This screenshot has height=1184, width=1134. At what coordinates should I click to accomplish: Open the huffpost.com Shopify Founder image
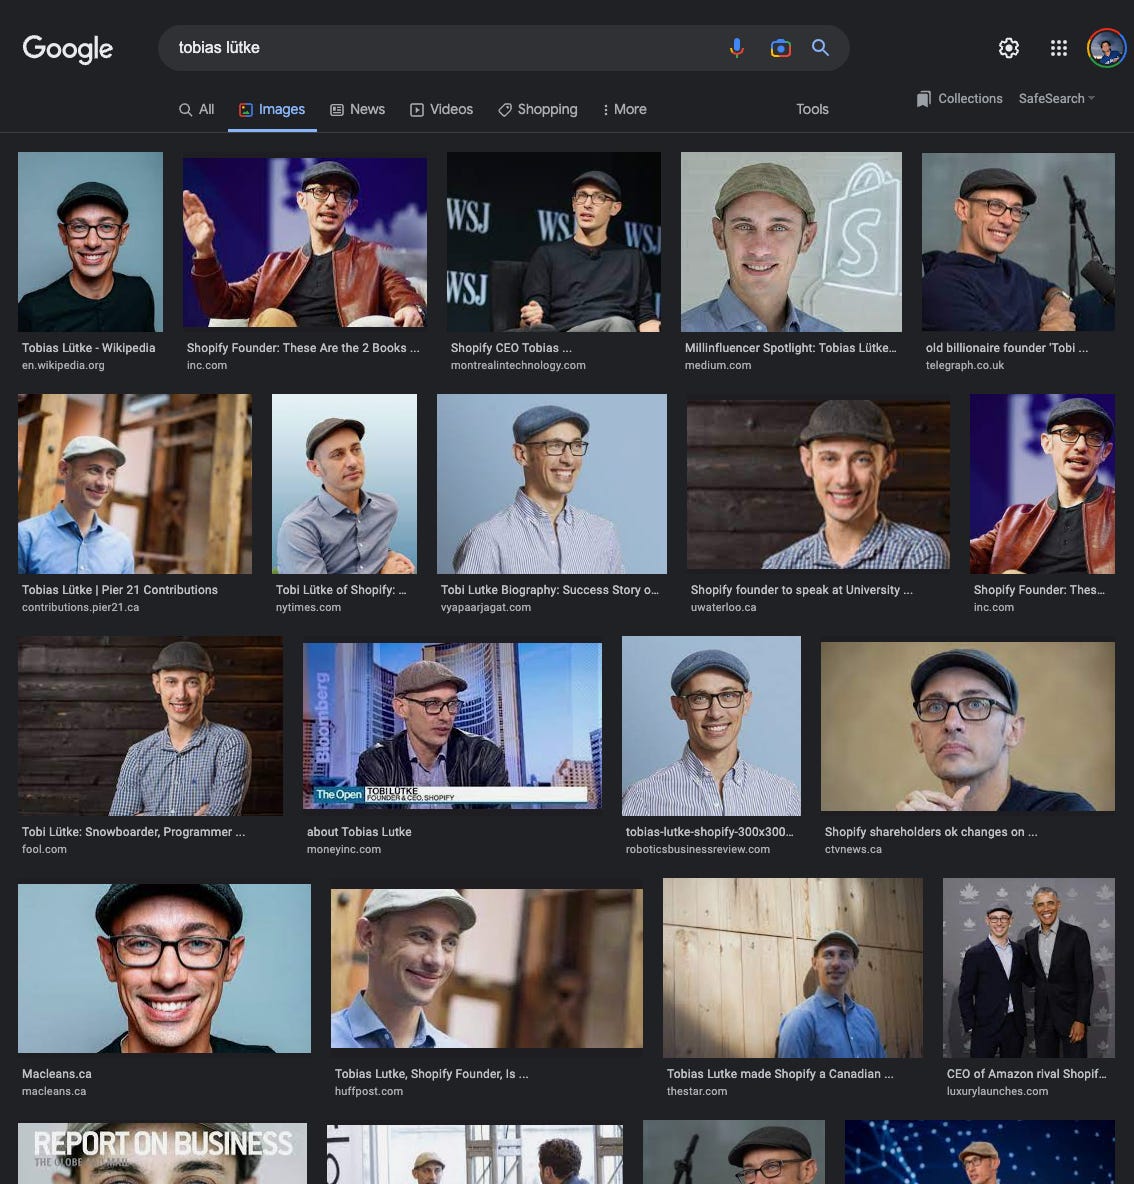pos(487,968)
